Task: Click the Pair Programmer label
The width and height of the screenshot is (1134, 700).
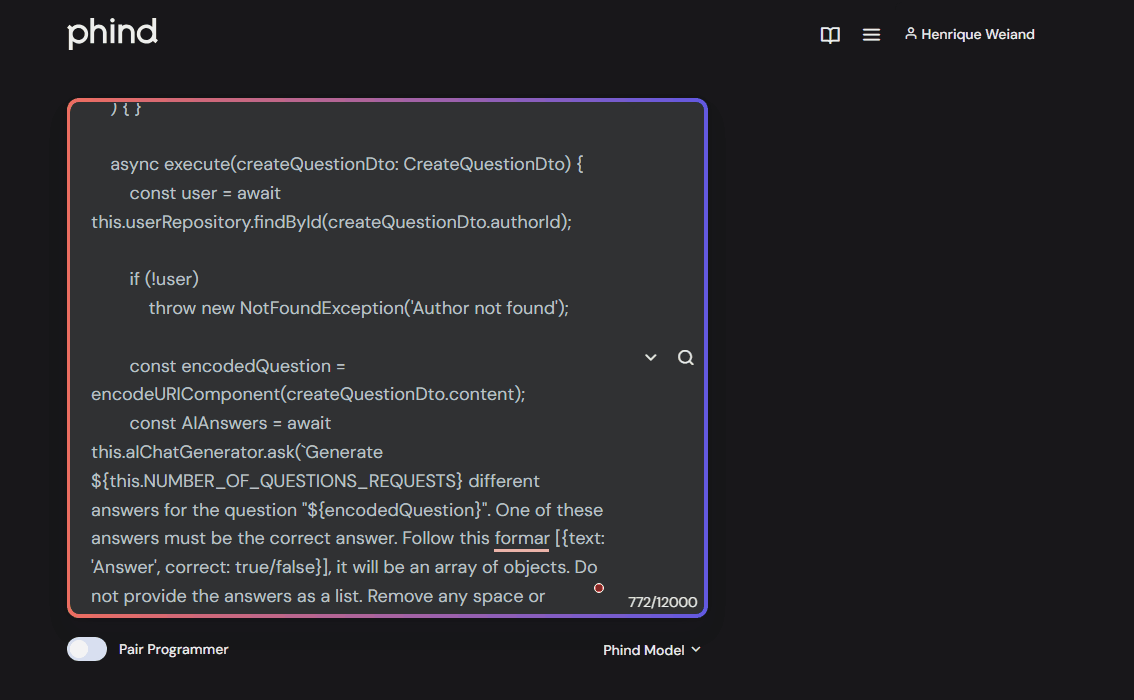Action: point(174,649)
